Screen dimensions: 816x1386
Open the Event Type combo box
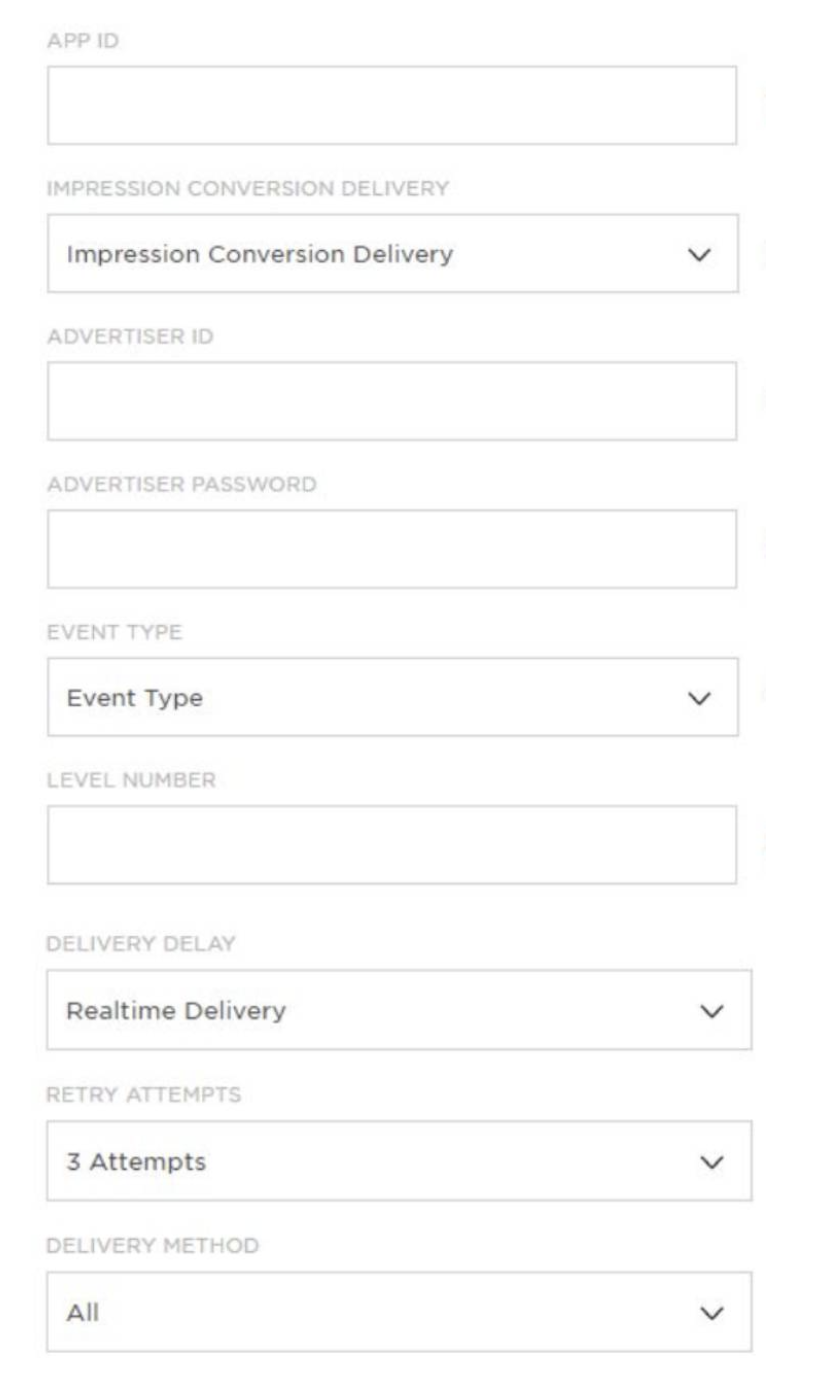pos(392,698)
